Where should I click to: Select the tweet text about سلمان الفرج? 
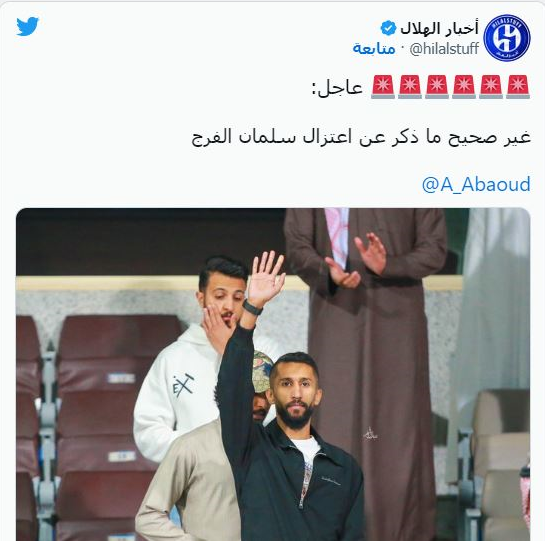[x=361, y=137]
